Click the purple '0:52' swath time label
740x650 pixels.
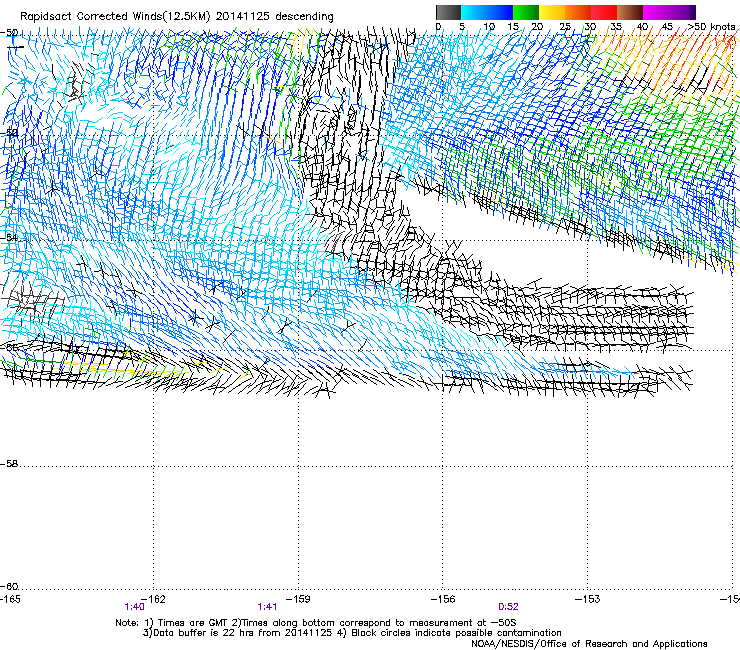click(508, 607)
